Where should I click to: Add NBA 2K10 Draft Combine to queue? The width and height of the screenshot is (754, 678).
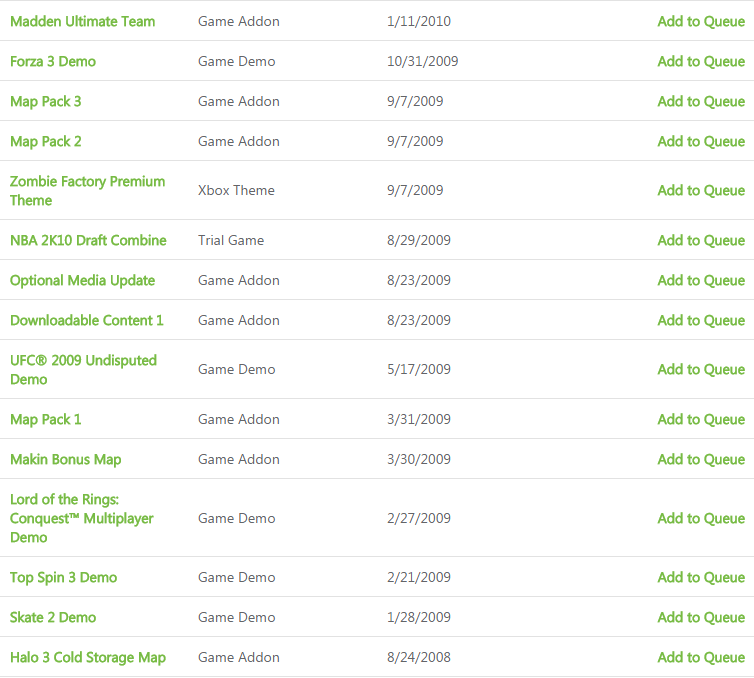point(701,240)
